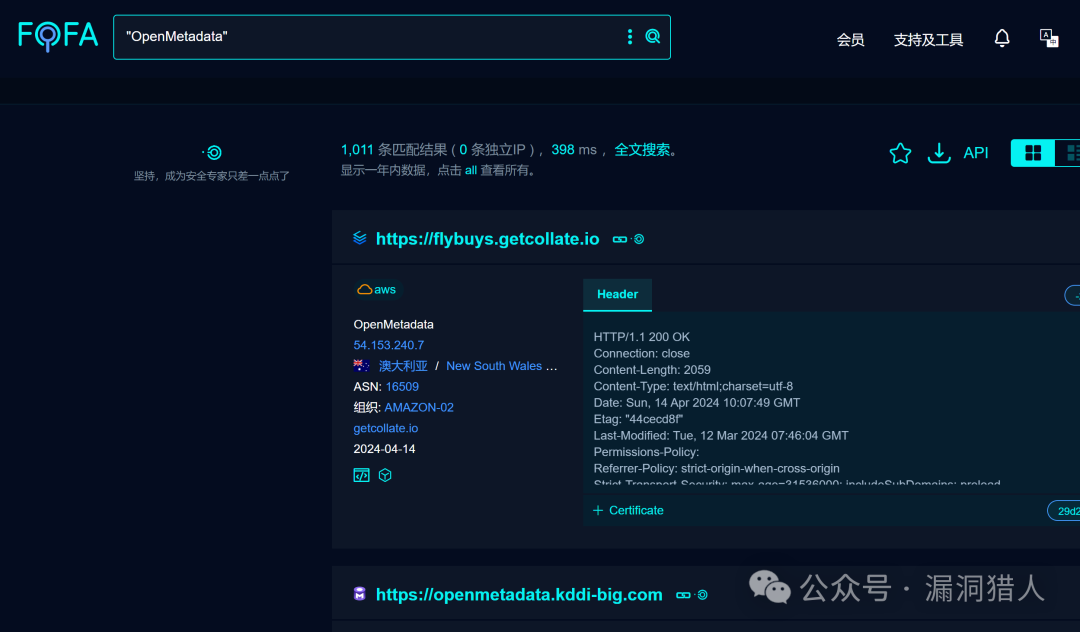The height and width of the screenshot is (632, 1080).
Task: Select the grid view toggle
Action: 1032,153
